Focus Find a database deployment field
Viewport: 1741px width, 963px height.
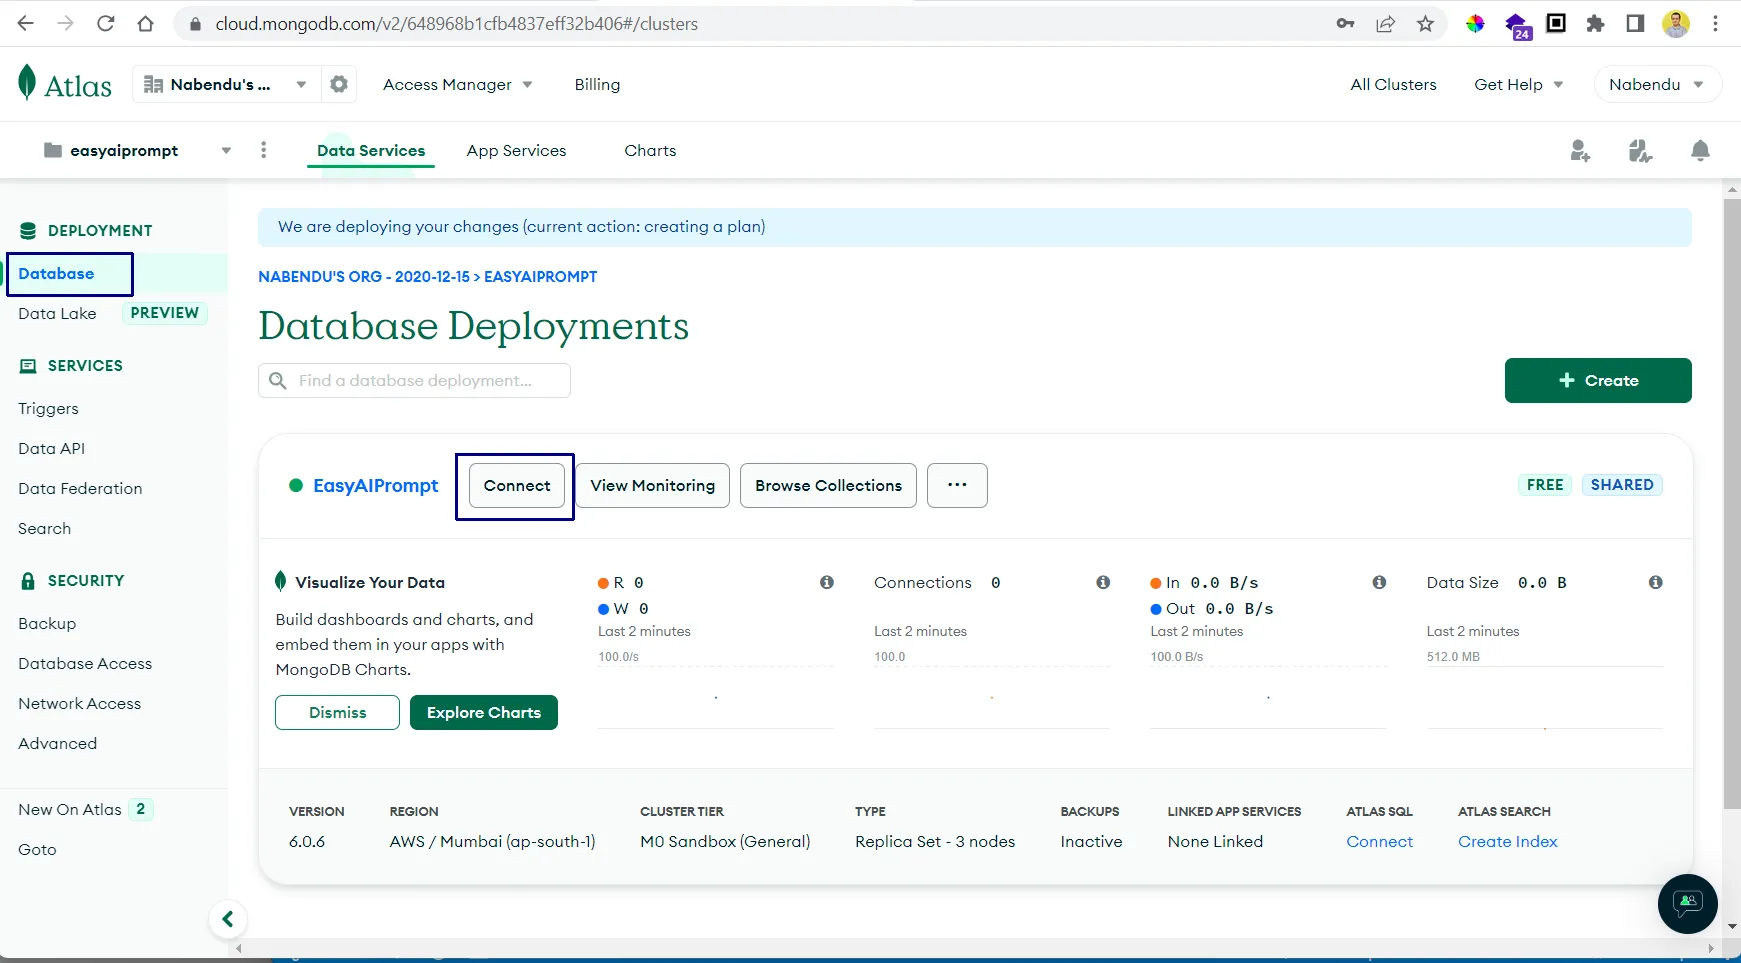coord(414,380)
